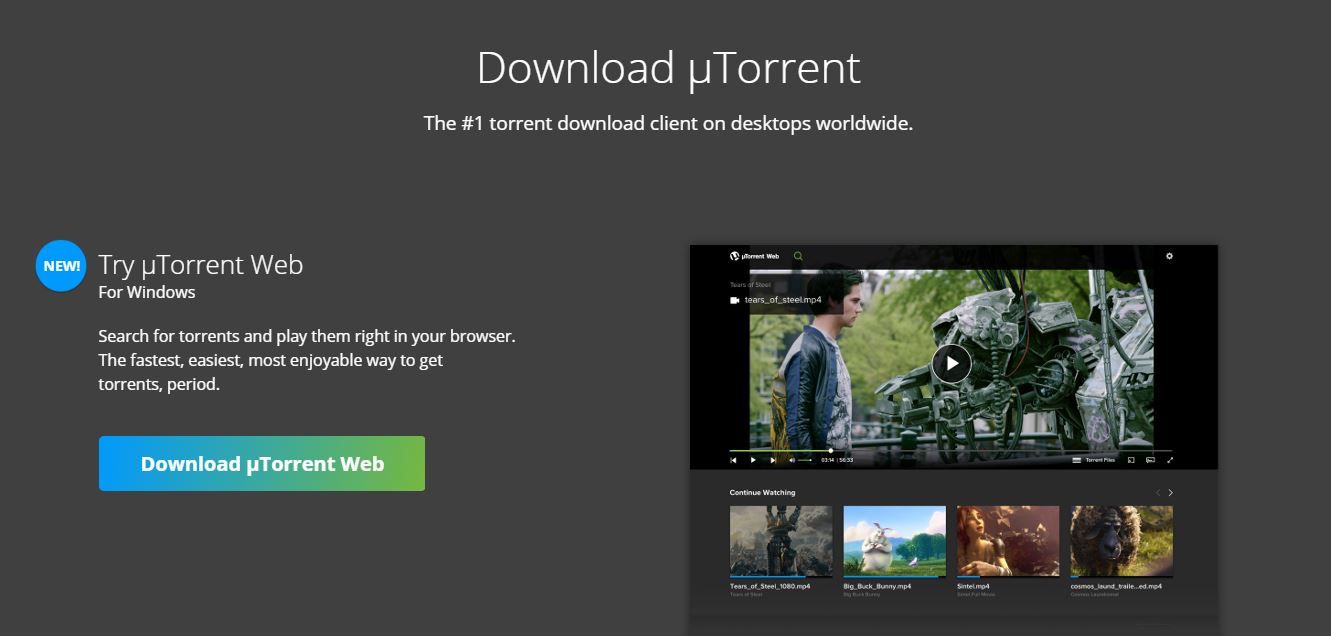Click the For Windows subtitle
Screen dimensions: 1331x636
(x=147, y=292)
